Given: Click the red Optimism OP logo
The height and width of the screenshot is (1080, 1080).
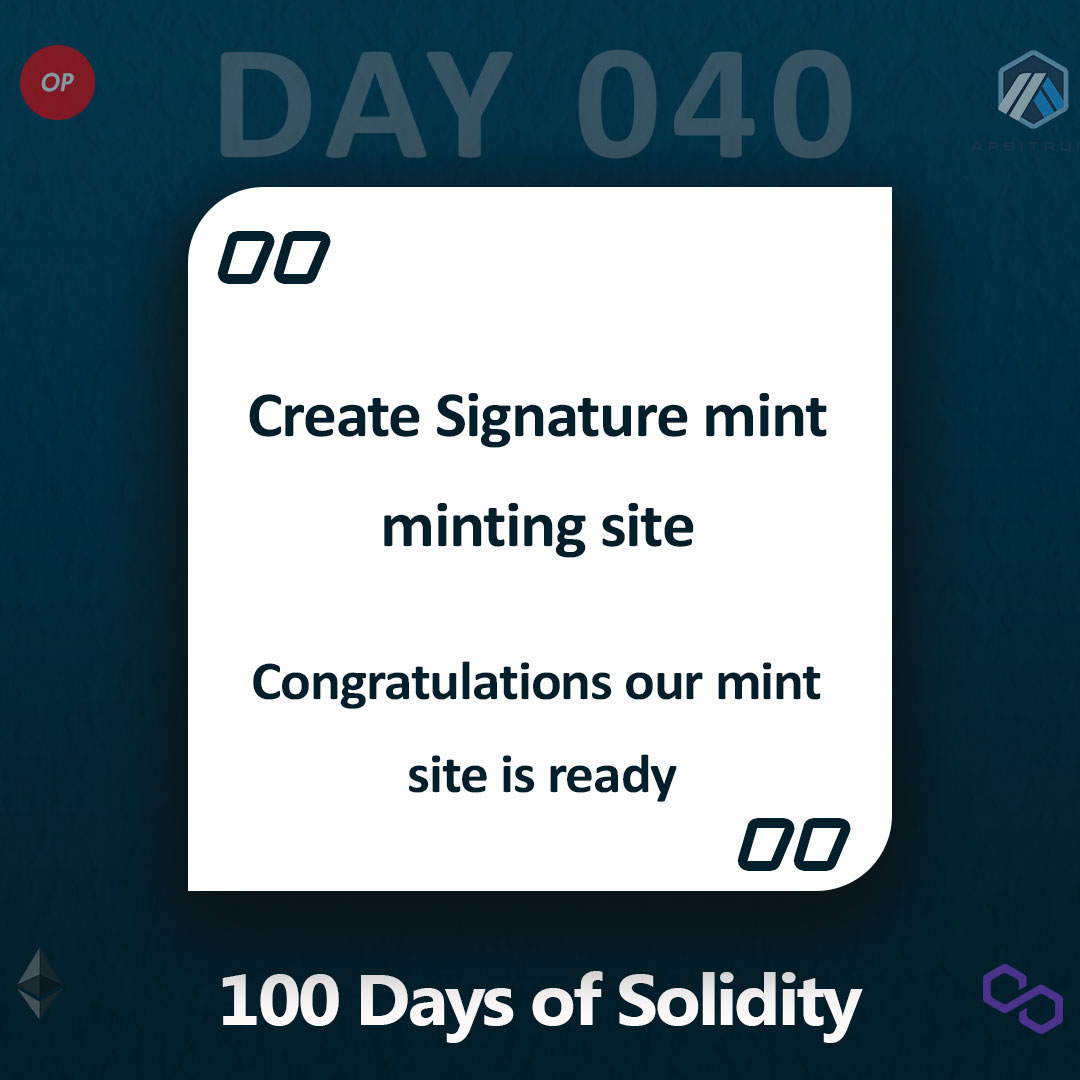Looking at the screenshot, I should pos(58,82).
